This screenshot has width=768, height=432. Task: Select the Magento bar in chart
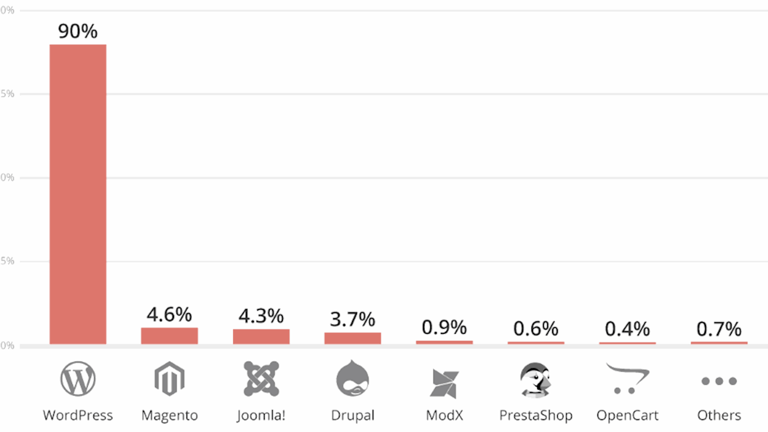point(169,336)
